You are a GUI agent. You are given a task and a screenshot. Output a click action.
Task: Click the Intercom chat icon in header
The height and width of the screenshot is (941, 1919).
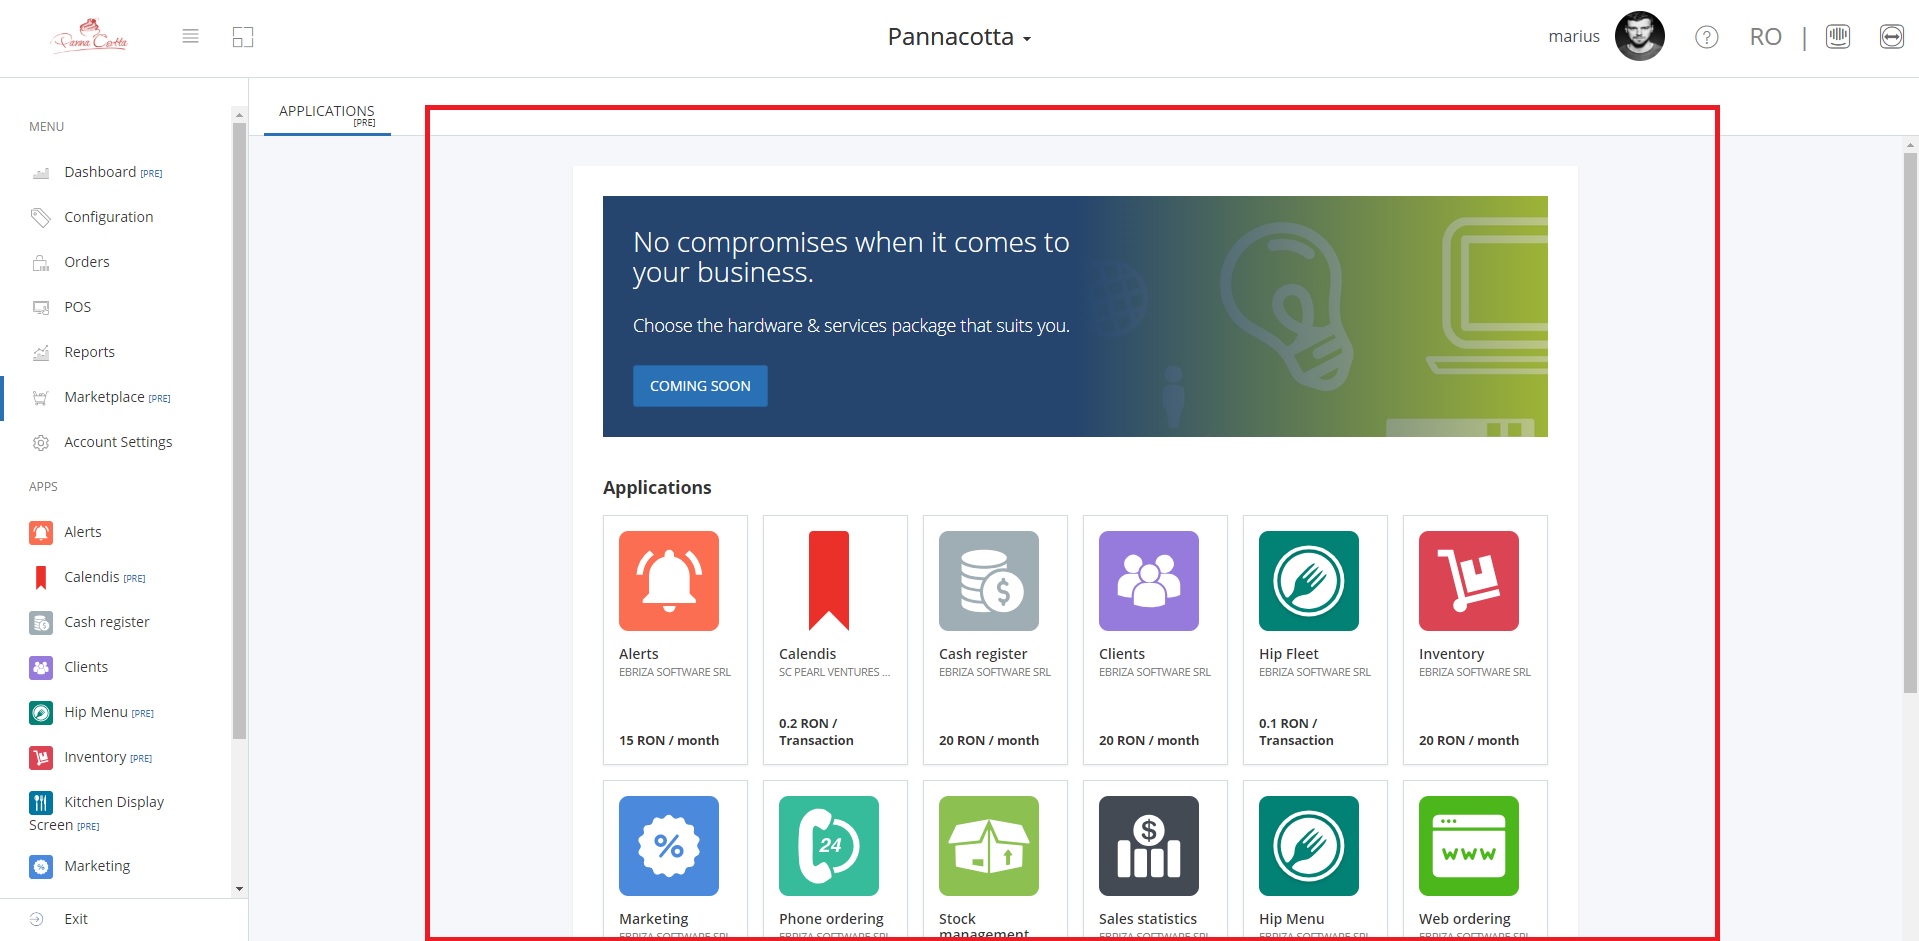click(x=1838, y=37)
